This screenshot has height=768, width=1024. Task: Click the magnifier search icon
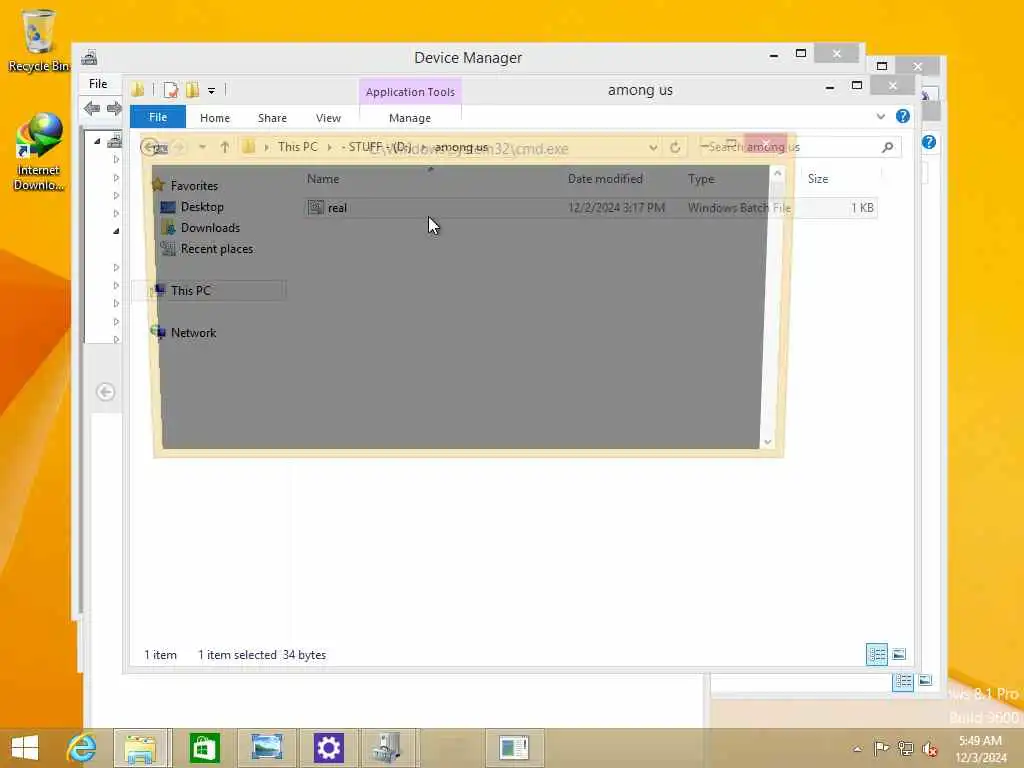click(888, 147)
